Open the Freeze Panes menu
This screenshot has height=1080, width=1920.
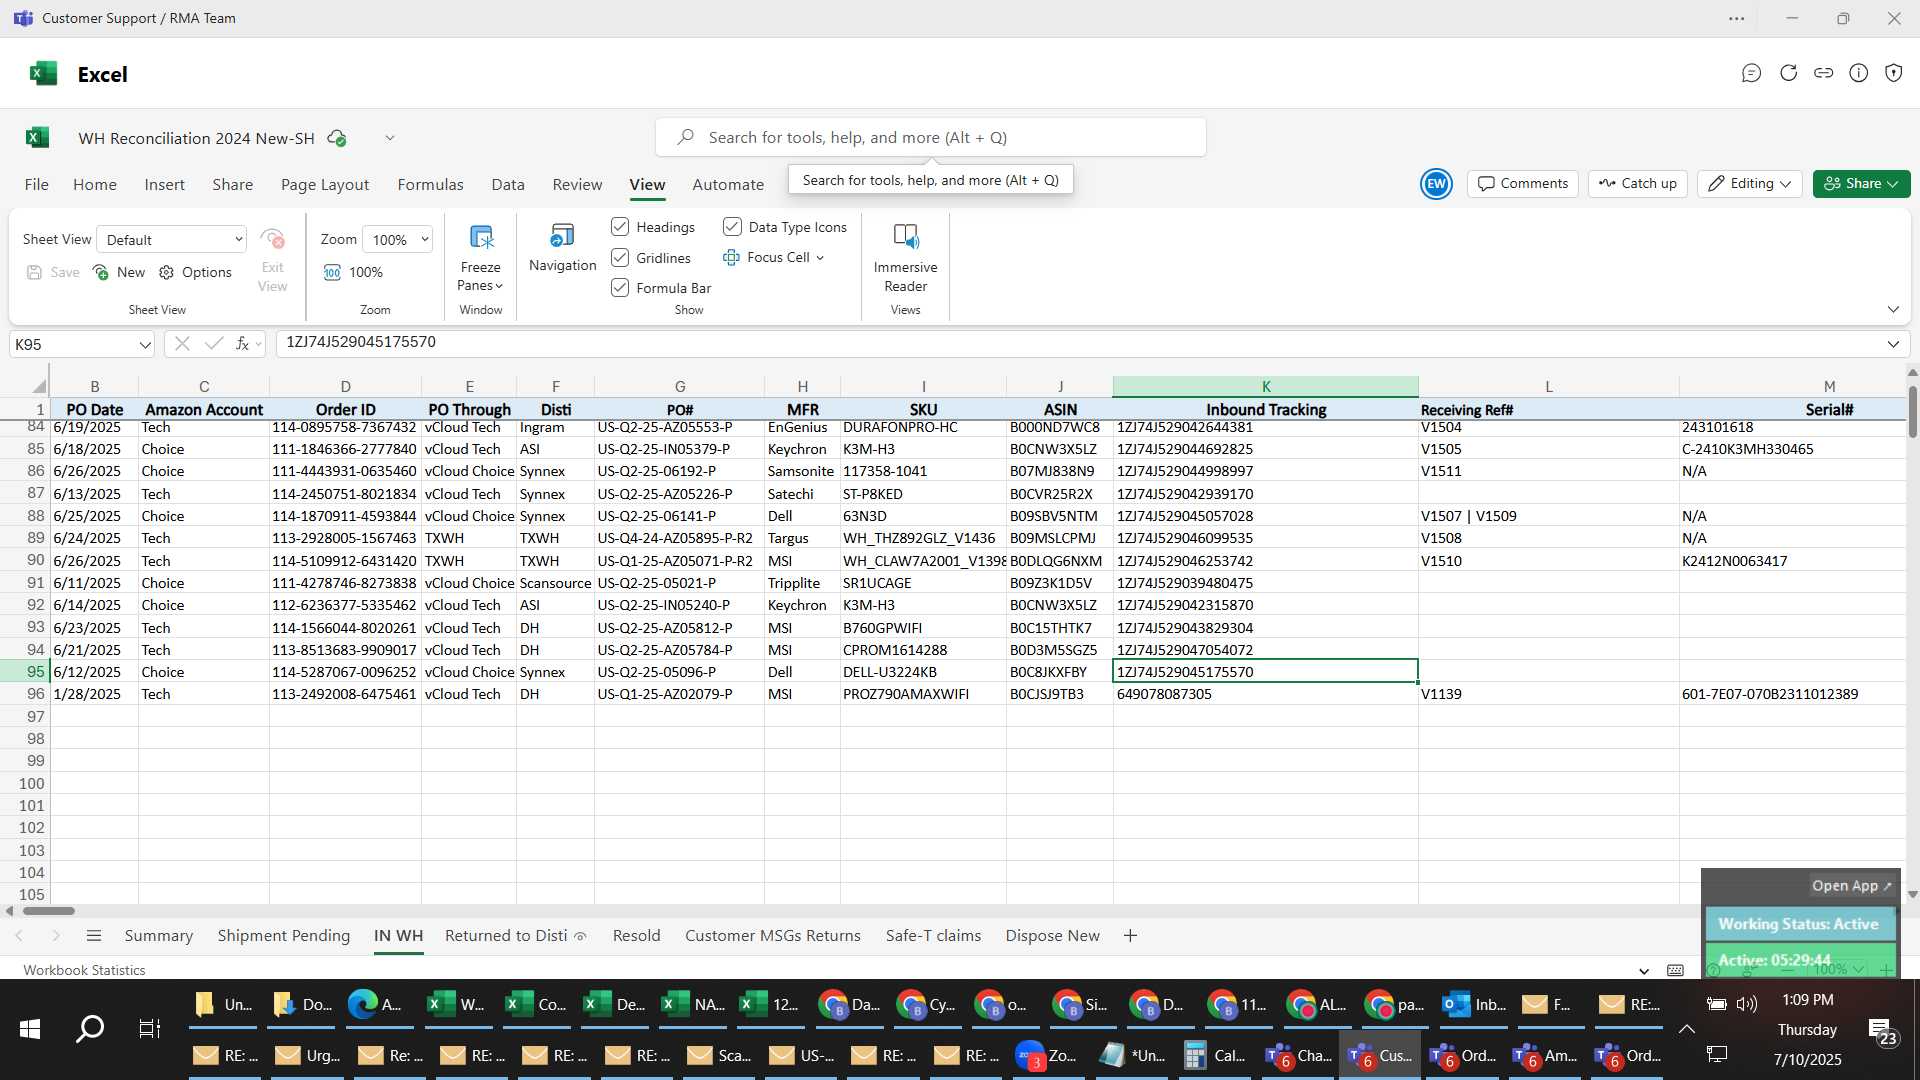[480, 258]
